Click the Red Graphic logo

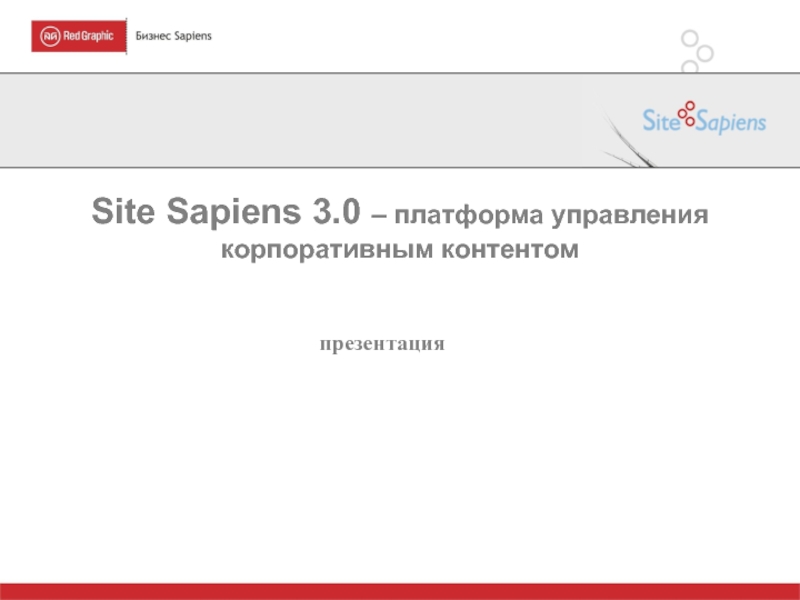(x=79, y=36)
